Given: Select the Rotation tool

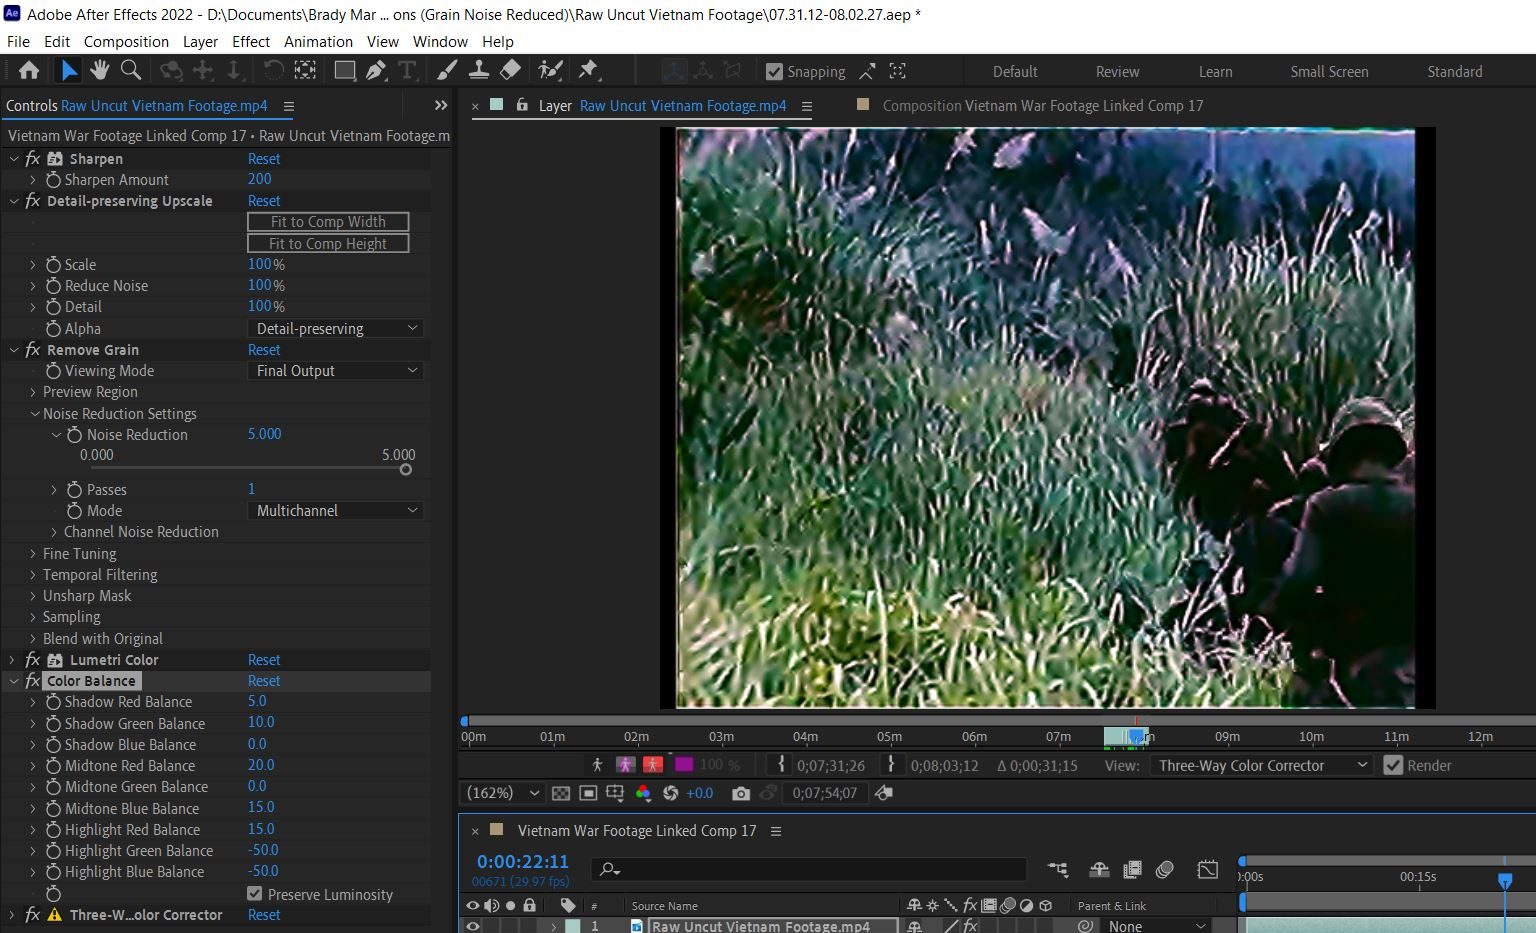Looking at the screenshot, I should (x=272, y=70).
